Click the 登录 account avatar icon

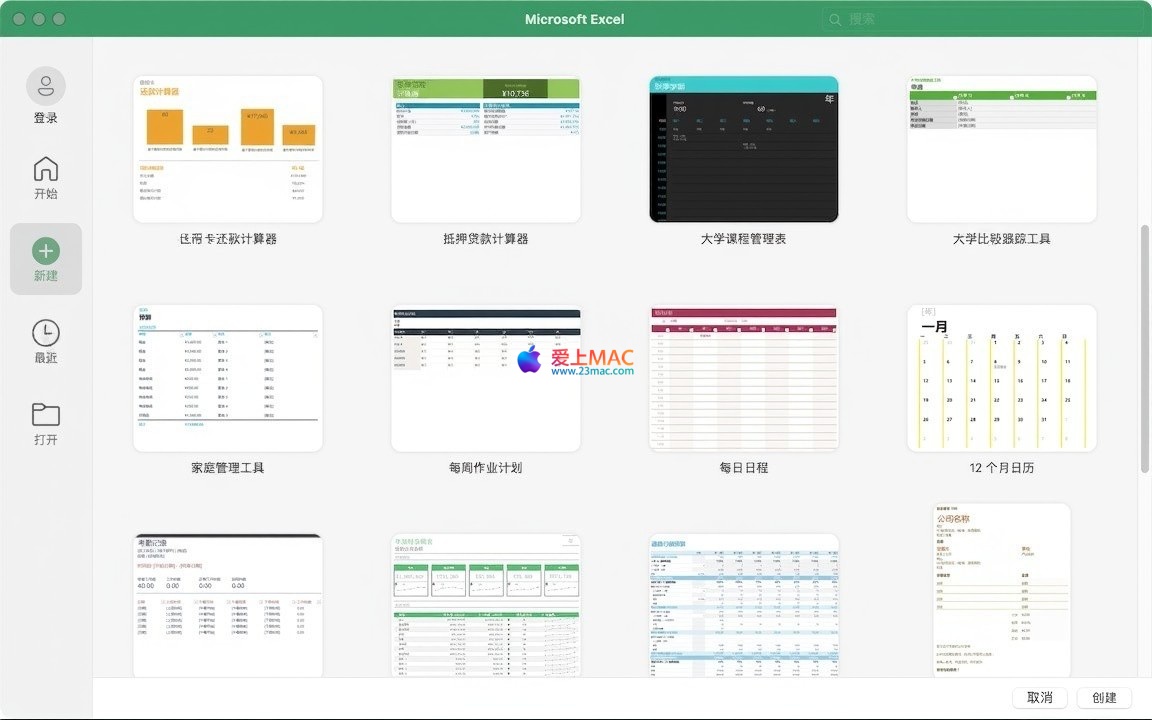[x=46, y=87]
